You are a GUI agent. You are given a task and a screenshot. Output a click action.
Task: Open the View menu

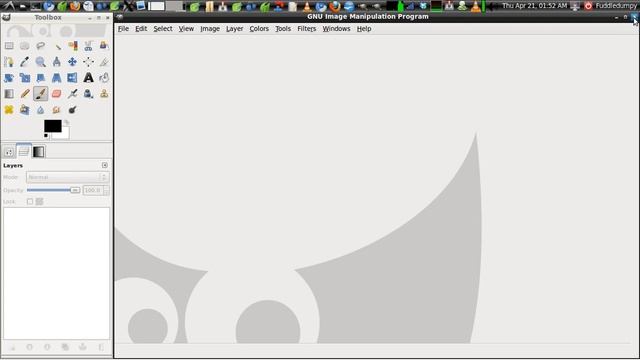(x=186, y=29)
